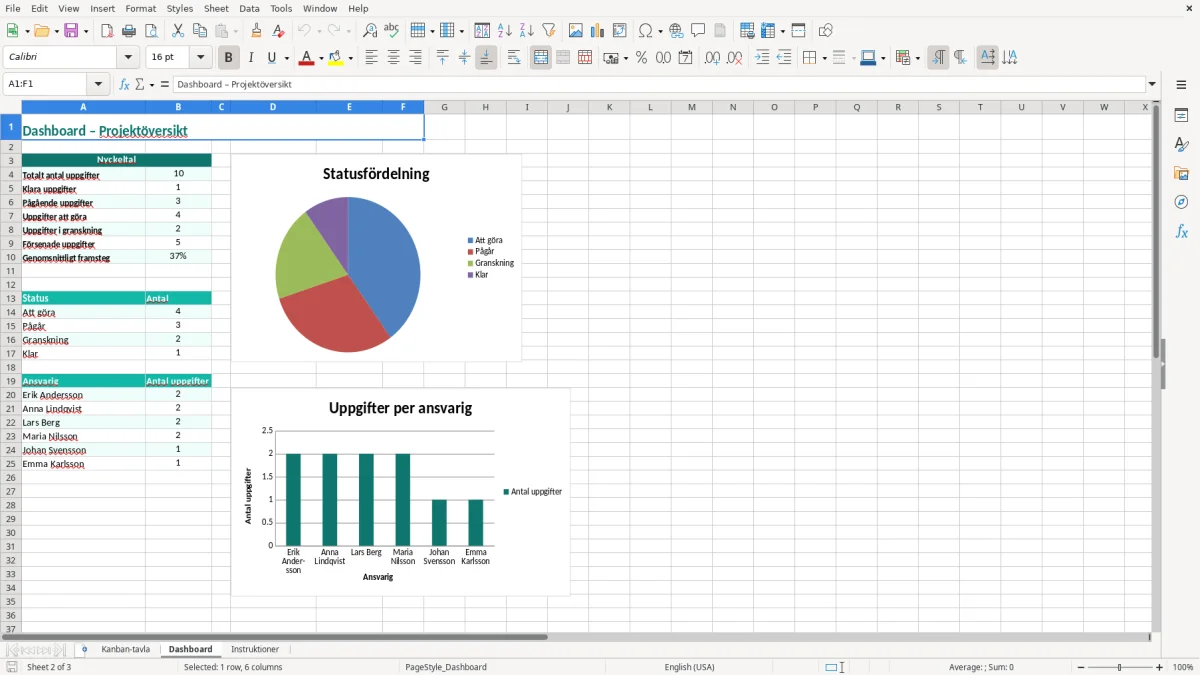Image resolution: width=1200 pixels, height=675 pixels.
Task: Export directly as PDF
Action: click(x=107, y=31)
